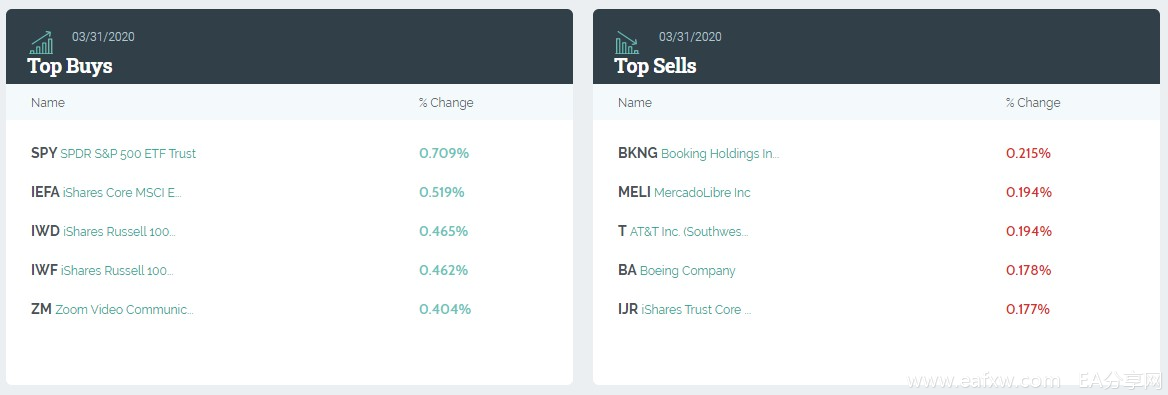Select the T AT&T Inc. row
Image resolution: width=1168 pixels, height=395 pixels.
(x=876, y=231)
